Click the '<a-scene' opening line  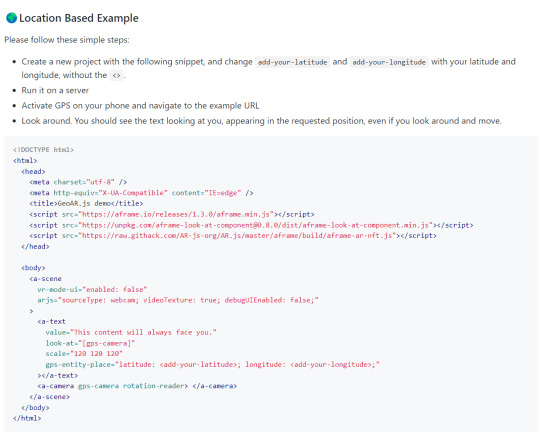[45, 279]
